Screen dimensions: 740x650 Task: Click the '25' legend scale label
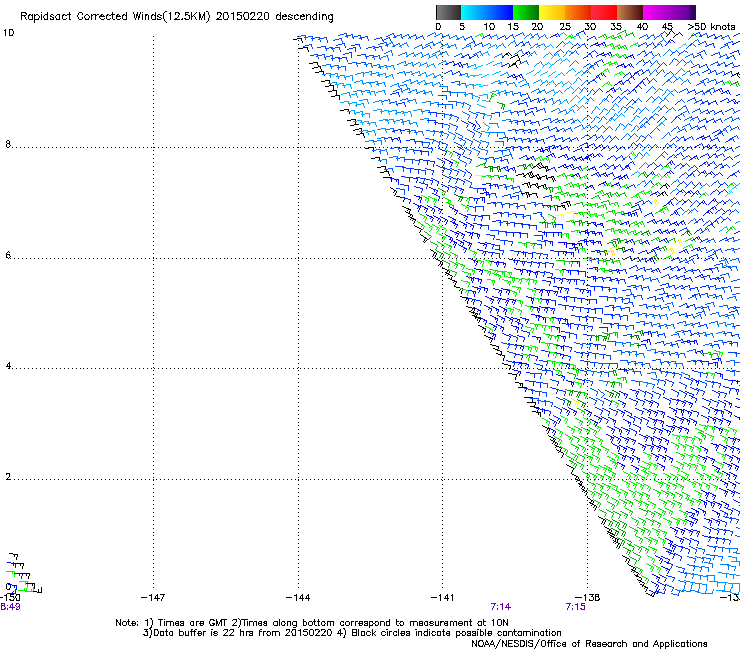click(x=565, y=27)
